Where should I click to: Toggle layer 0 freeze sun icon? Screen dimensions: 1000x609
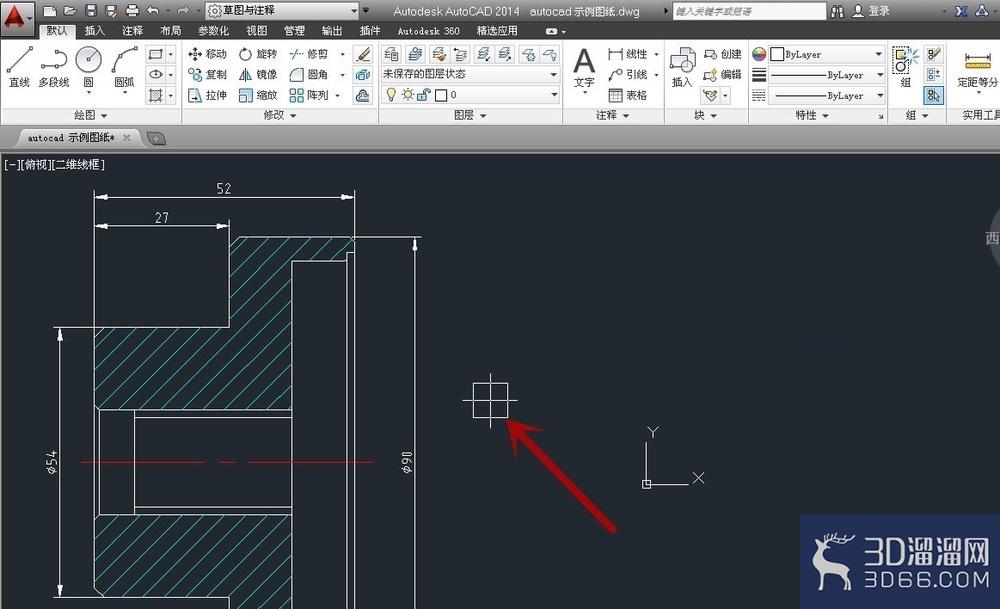[x=408, y=94]
